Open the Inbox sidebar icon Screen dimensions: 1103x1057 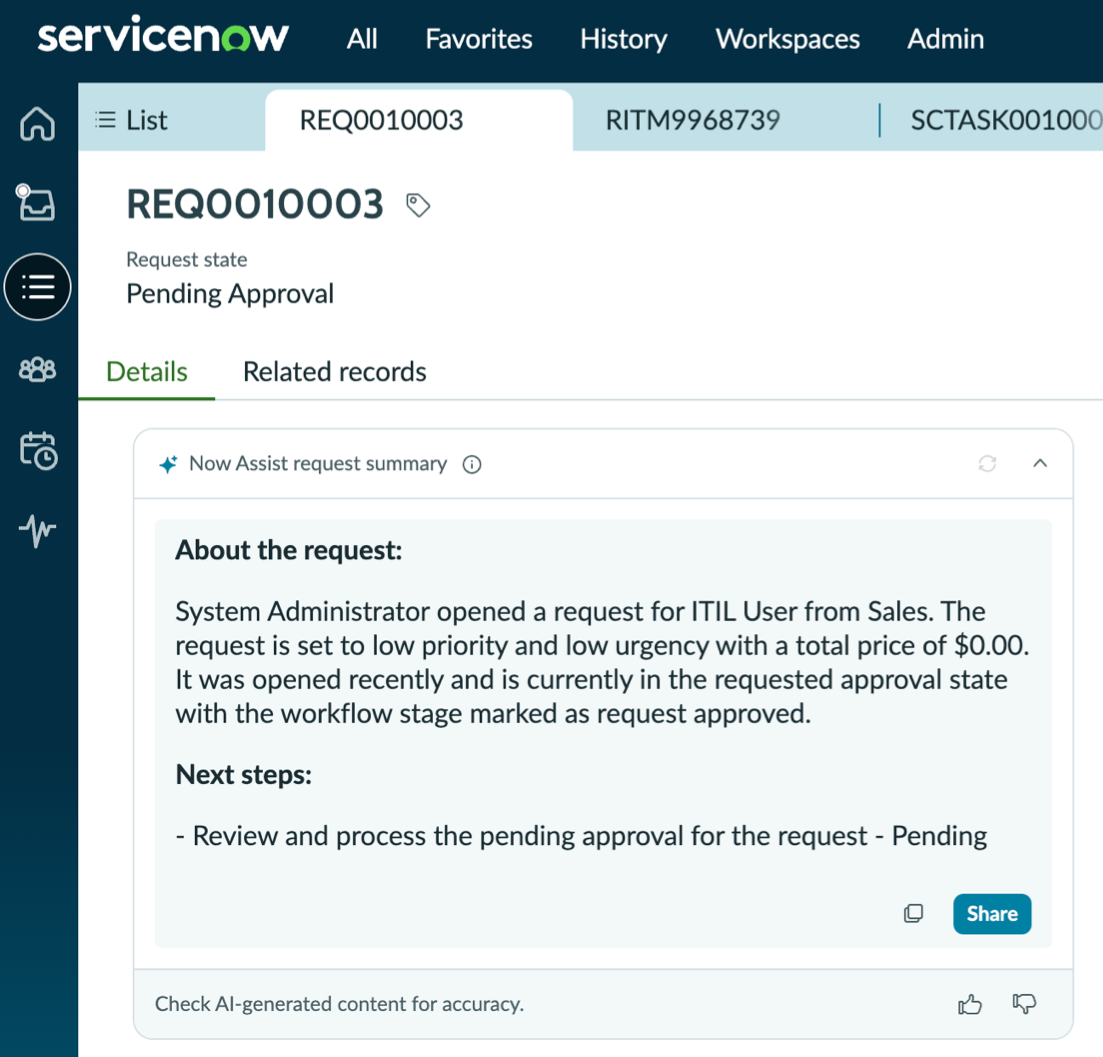point(36,203)
